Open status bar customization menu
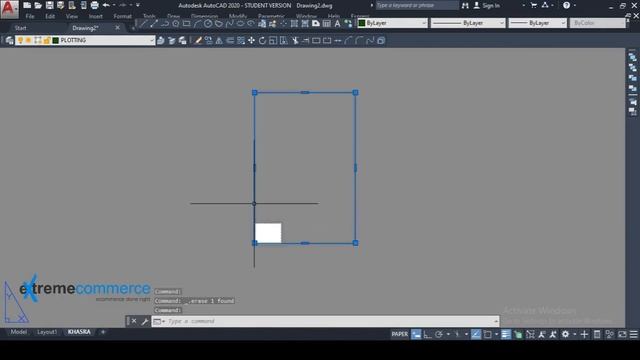 pyautogui.click(x=633, y=334)
